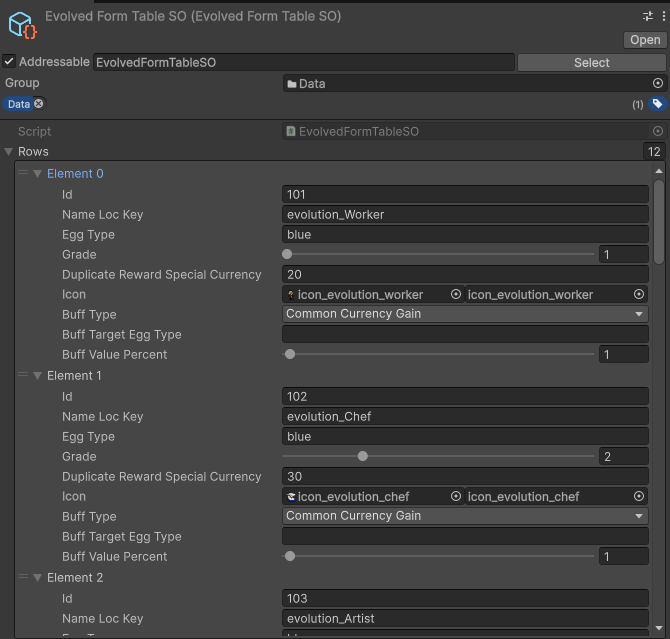Image resolution: width=670 pixels, height=639 pixels.
Task: Click Duplicate Reward field with 30
Action: coord(465,476)
